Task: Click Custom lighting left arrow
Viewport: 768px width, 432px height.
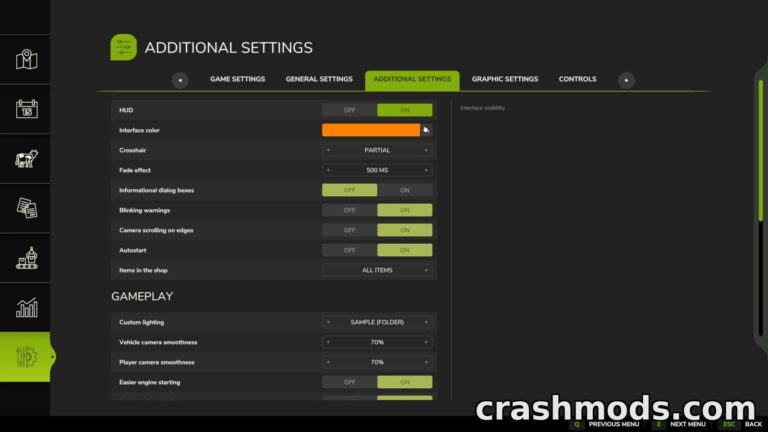Action: pos(328,322)
